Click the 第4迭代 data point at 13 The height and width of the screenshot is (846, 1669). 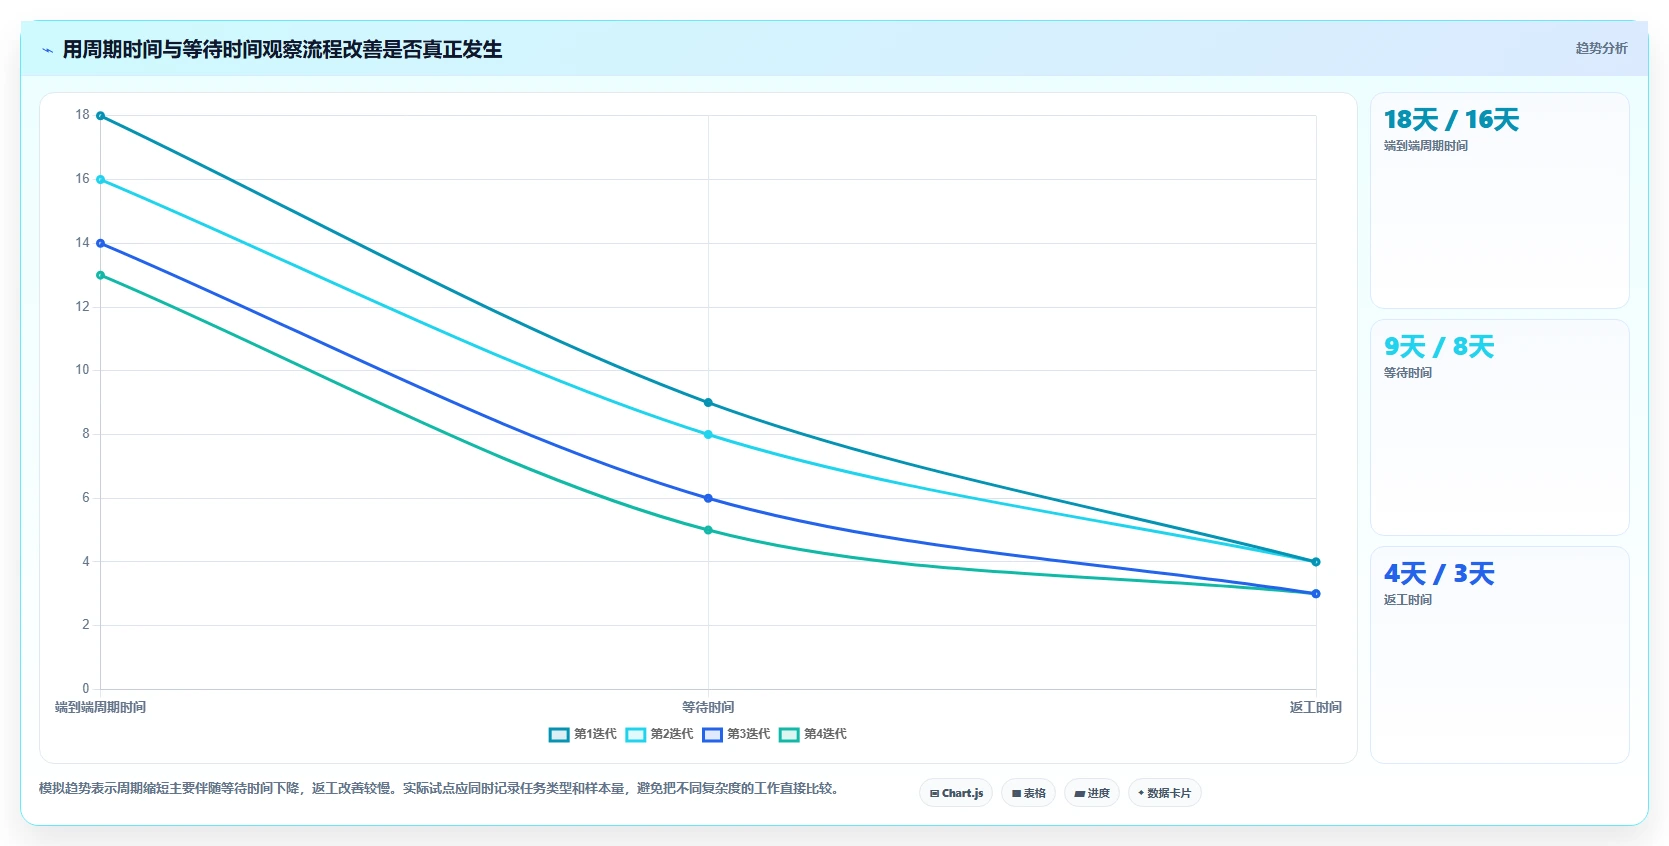(100, 275)
